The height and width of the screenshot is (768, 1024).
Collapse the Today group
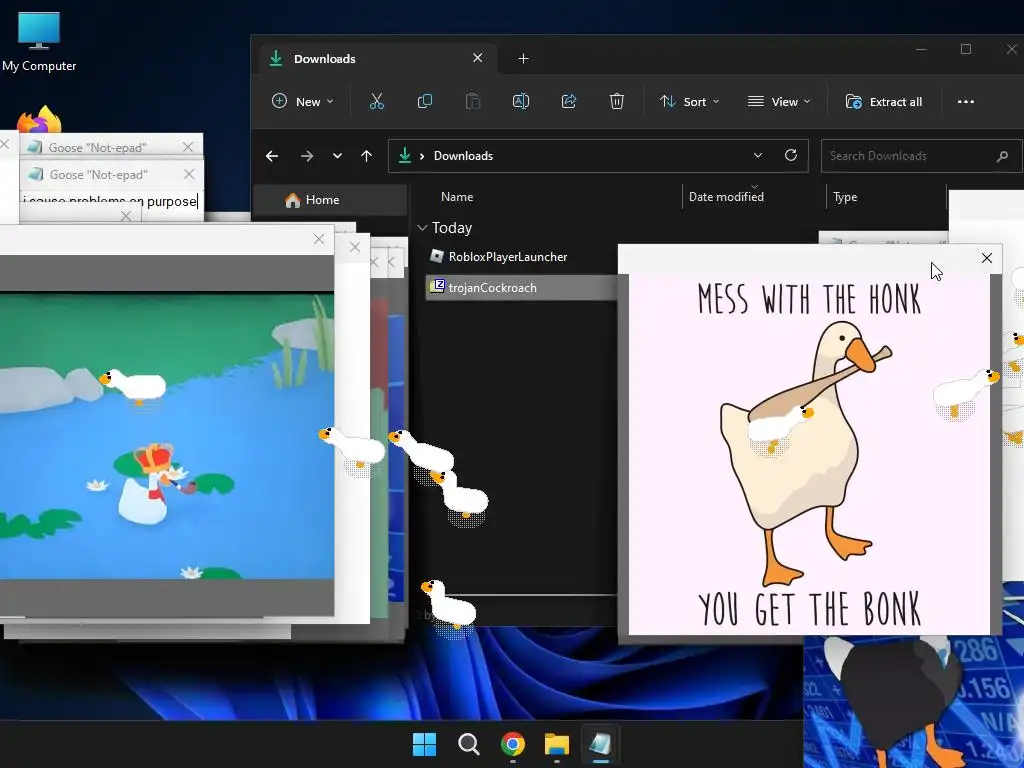(423, 228)
